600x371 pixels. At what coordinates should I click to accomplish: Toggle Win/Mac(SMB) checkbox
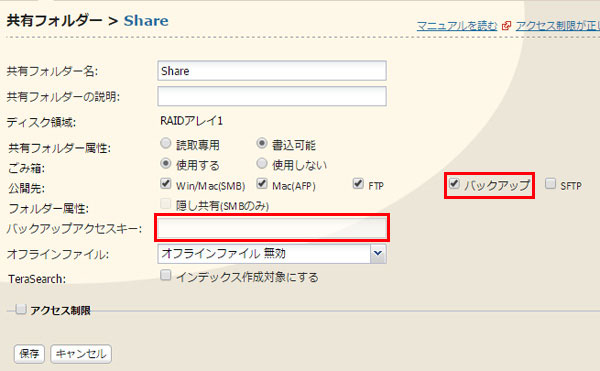[x=165, y=184]
